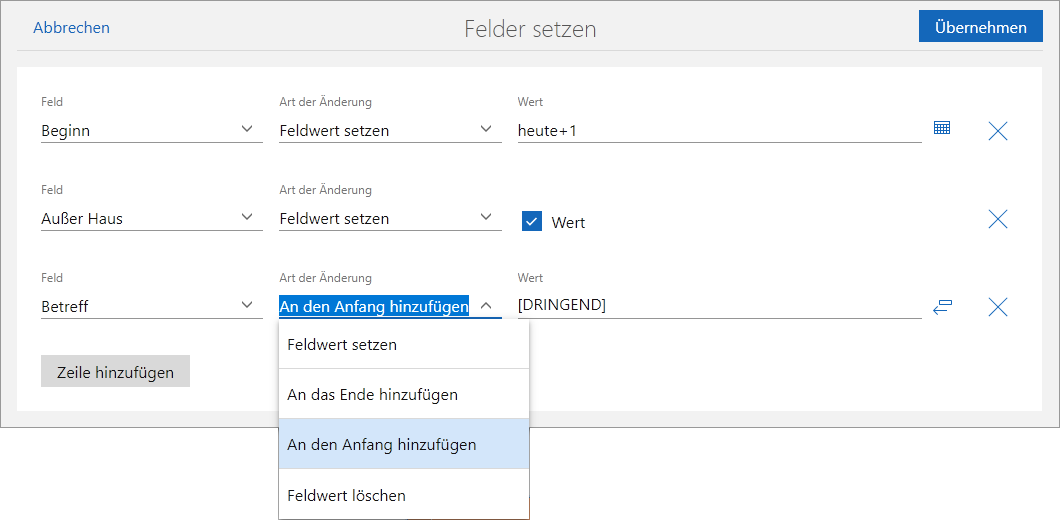Select Feldwert setzen from the list
The width and height of the screenshot is (1060, 520).
[x=403, y=344]
